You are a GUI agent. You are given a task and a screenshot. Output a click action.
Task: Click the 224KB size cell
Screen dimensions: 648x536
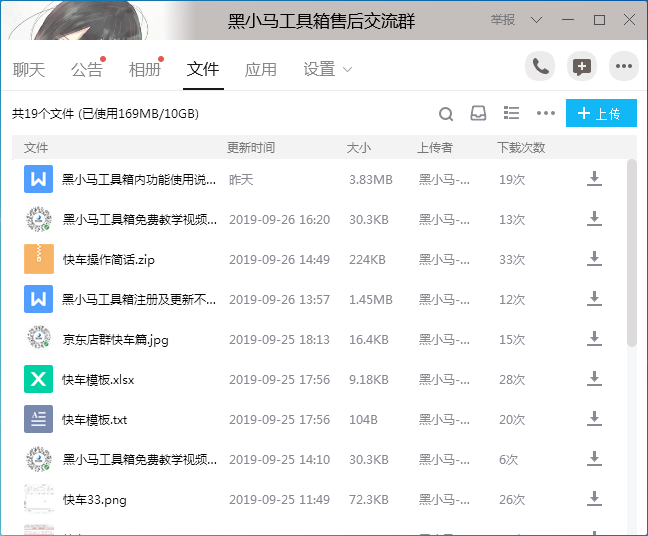[x=367, y=260]
